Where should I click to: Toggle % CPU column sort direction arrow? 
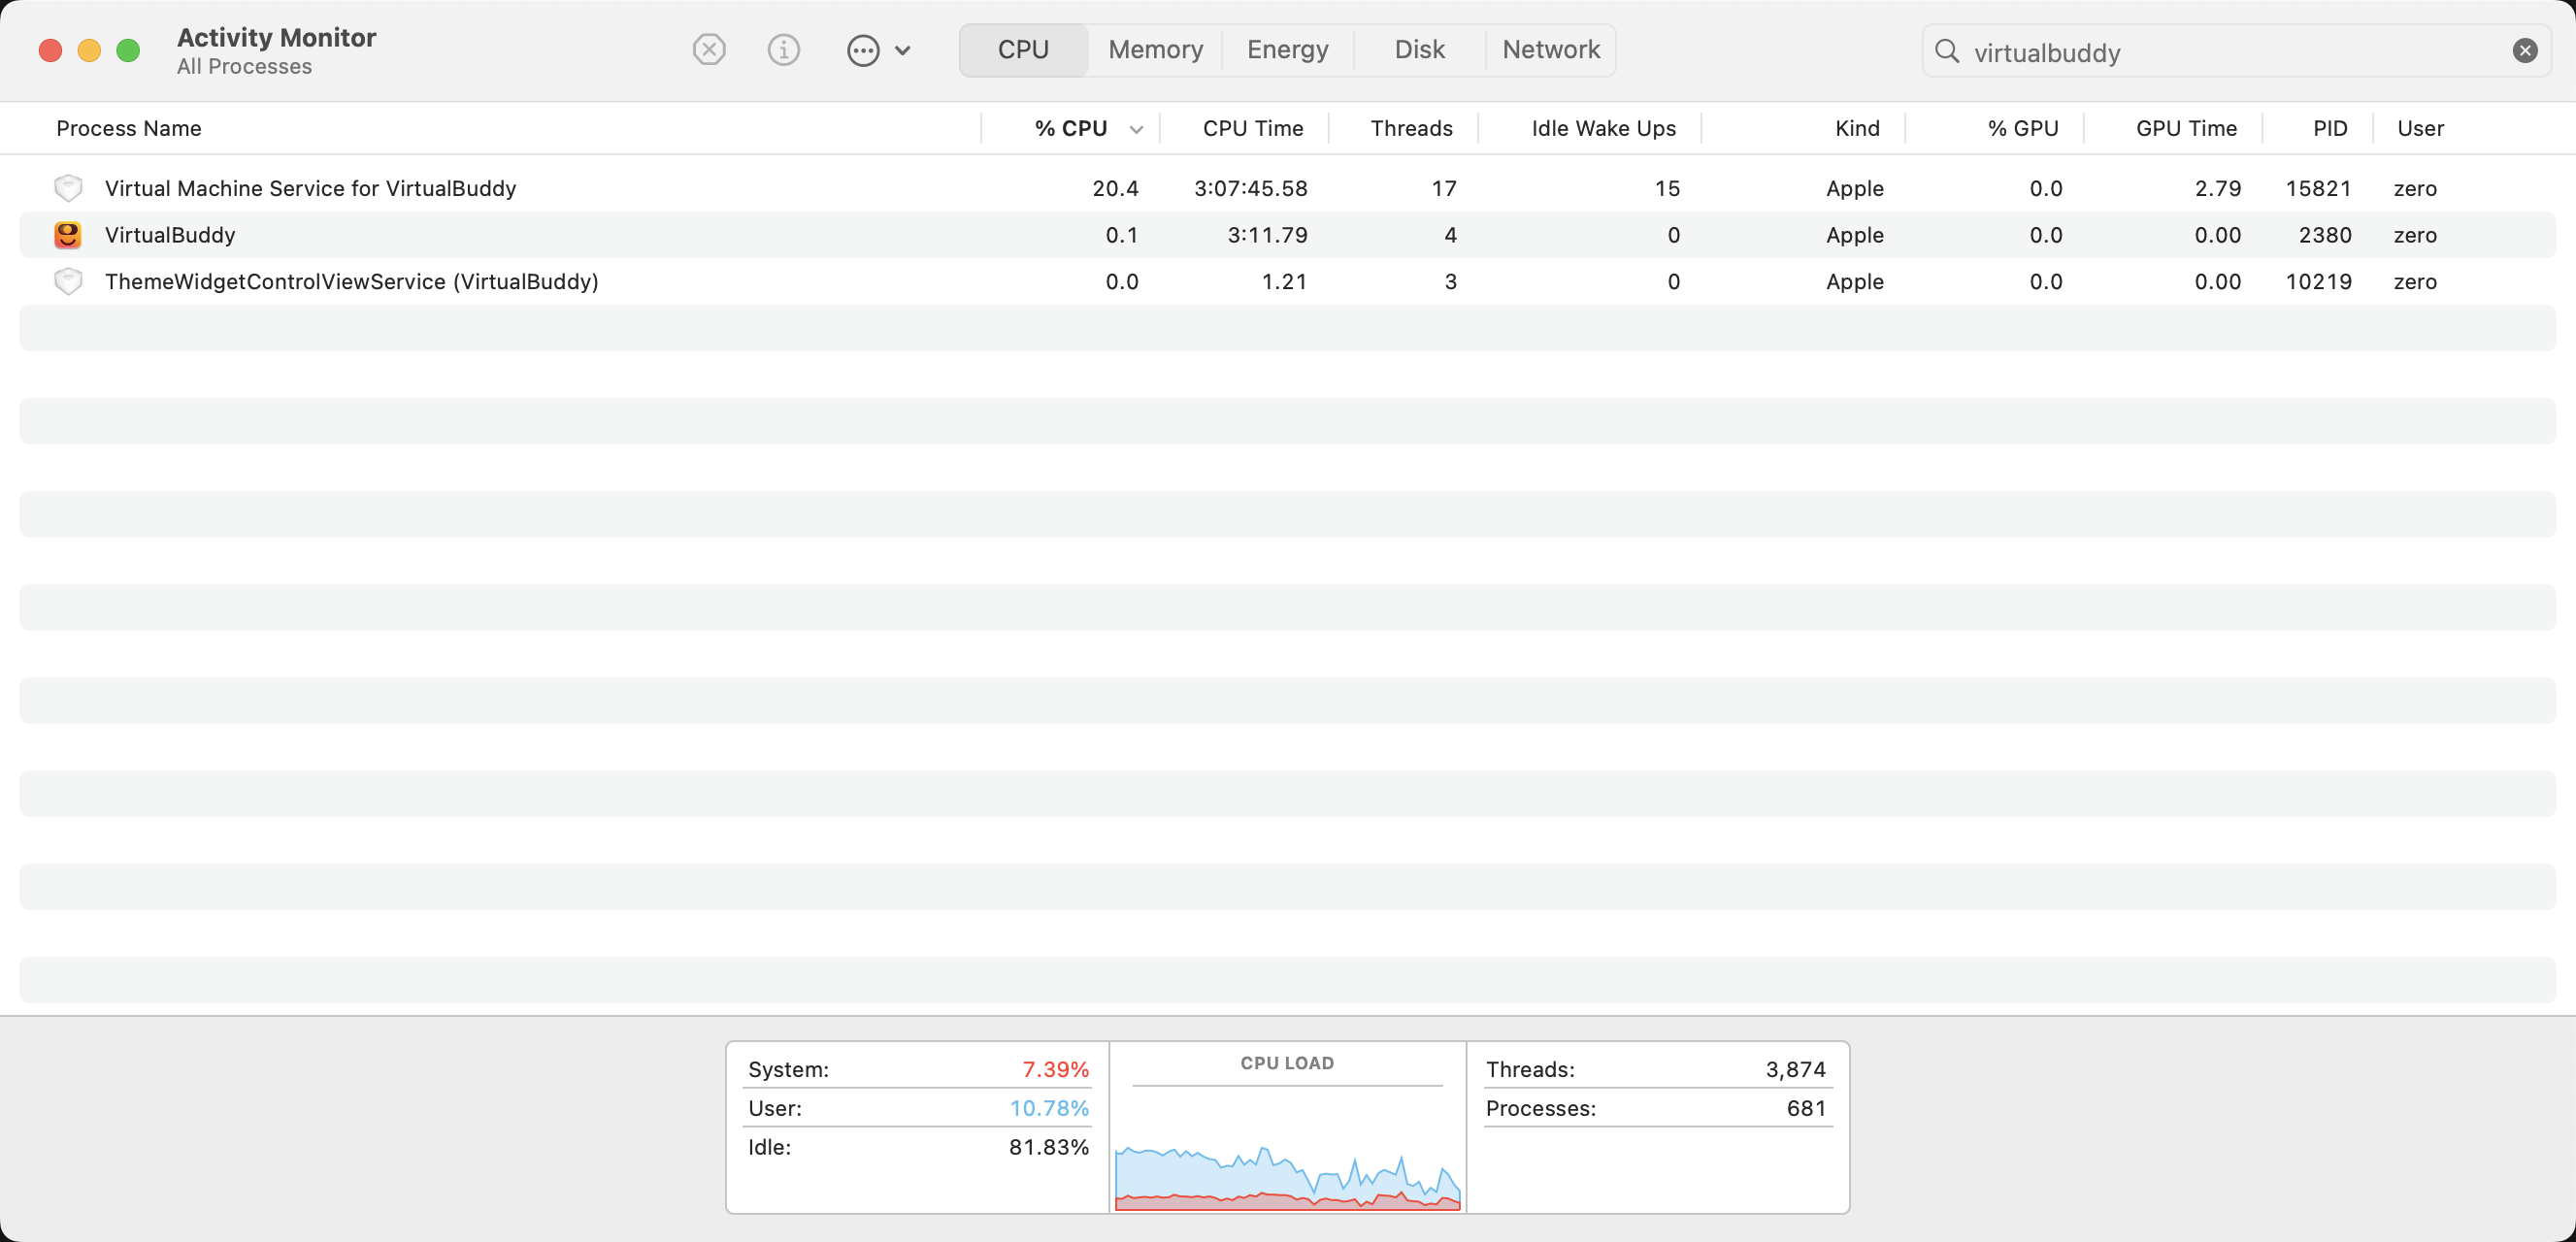(x=1136, y=129)
